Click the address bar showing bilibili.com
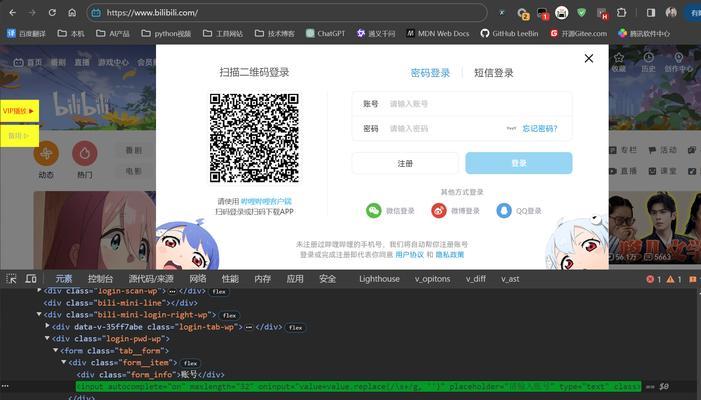701x400 pixels. click(287, 13)
